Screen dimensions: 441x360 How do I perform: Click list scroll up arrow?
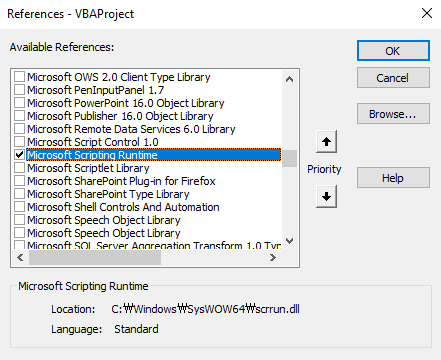pos(290,79)
